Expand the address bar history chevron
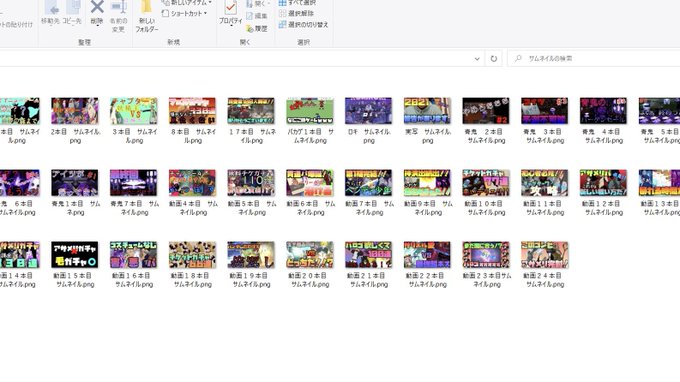Image resolution: width=680 pixels, height=382 pixels. [477, 59]
